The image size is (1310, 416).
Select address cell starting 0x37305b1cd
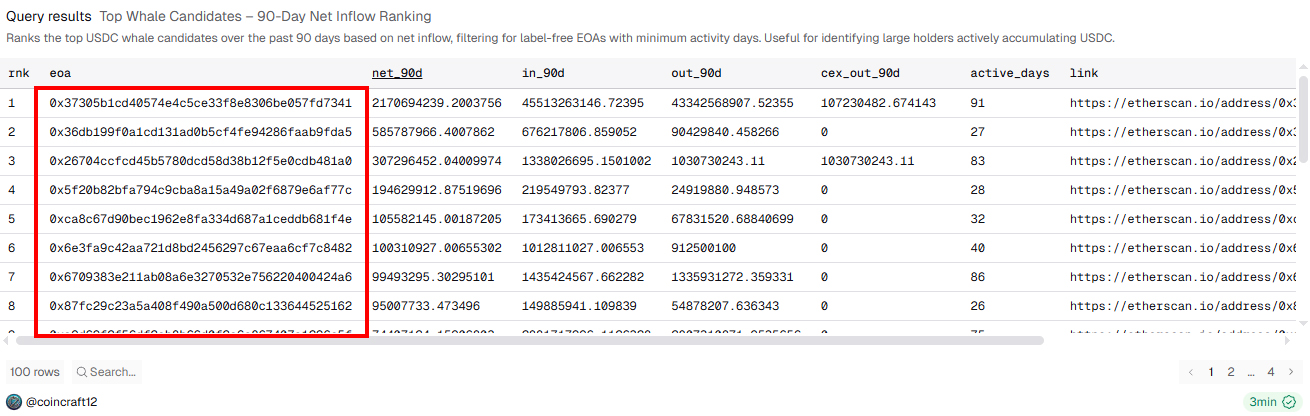[x=200, y=103]
